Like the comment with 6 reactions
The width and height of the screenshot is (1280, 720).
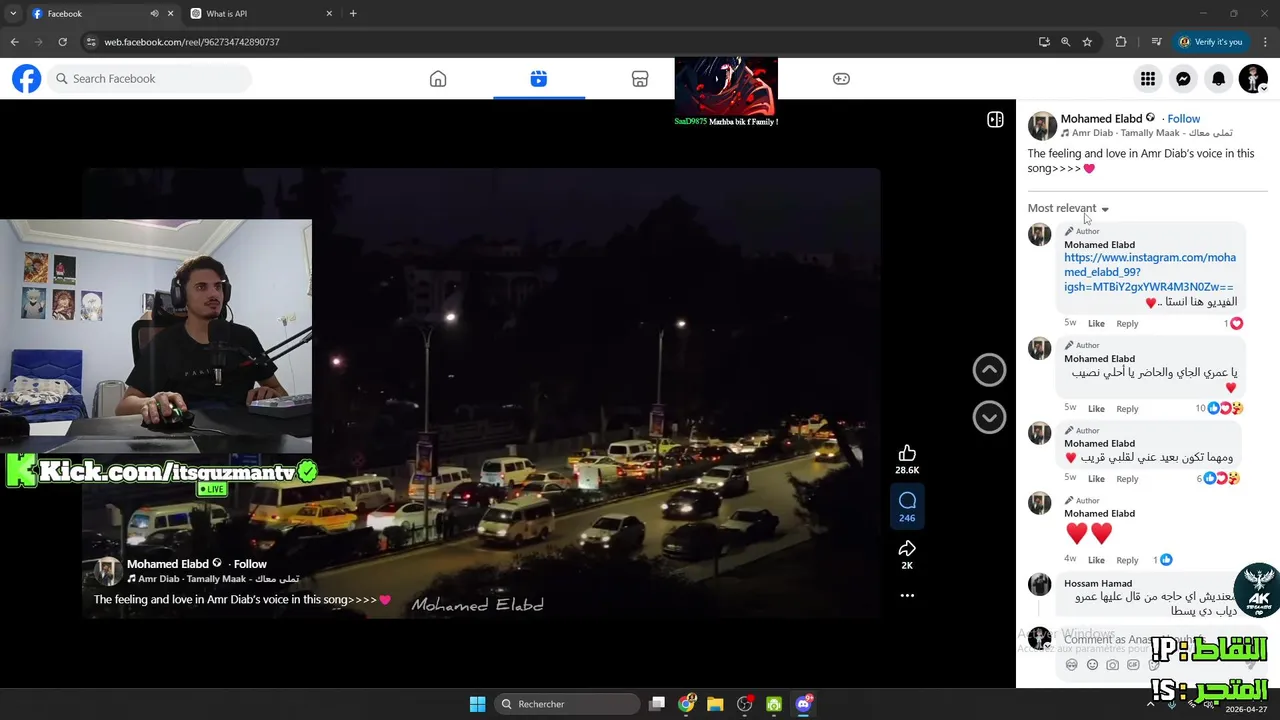(x=1096, y=479)
